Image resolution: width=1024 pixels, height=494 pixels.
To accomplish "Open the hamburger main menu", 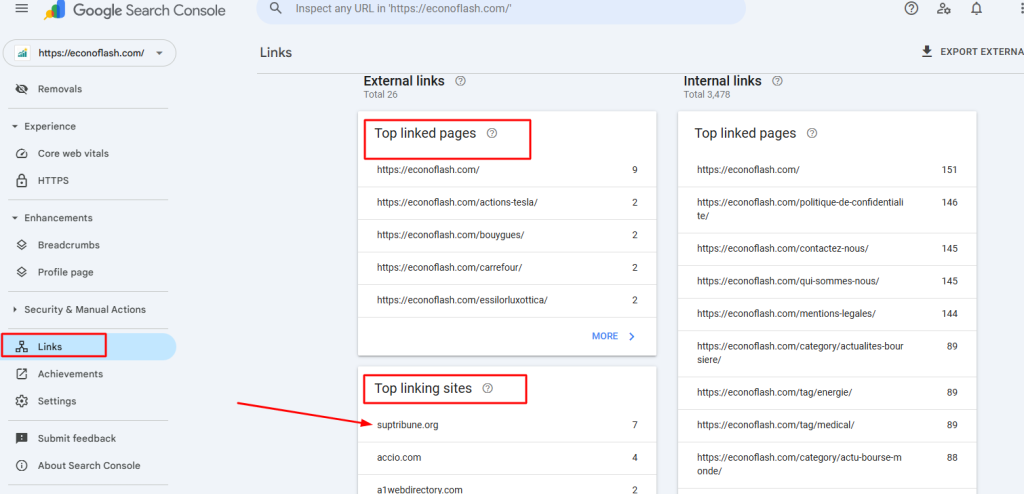I will [22, 9].
